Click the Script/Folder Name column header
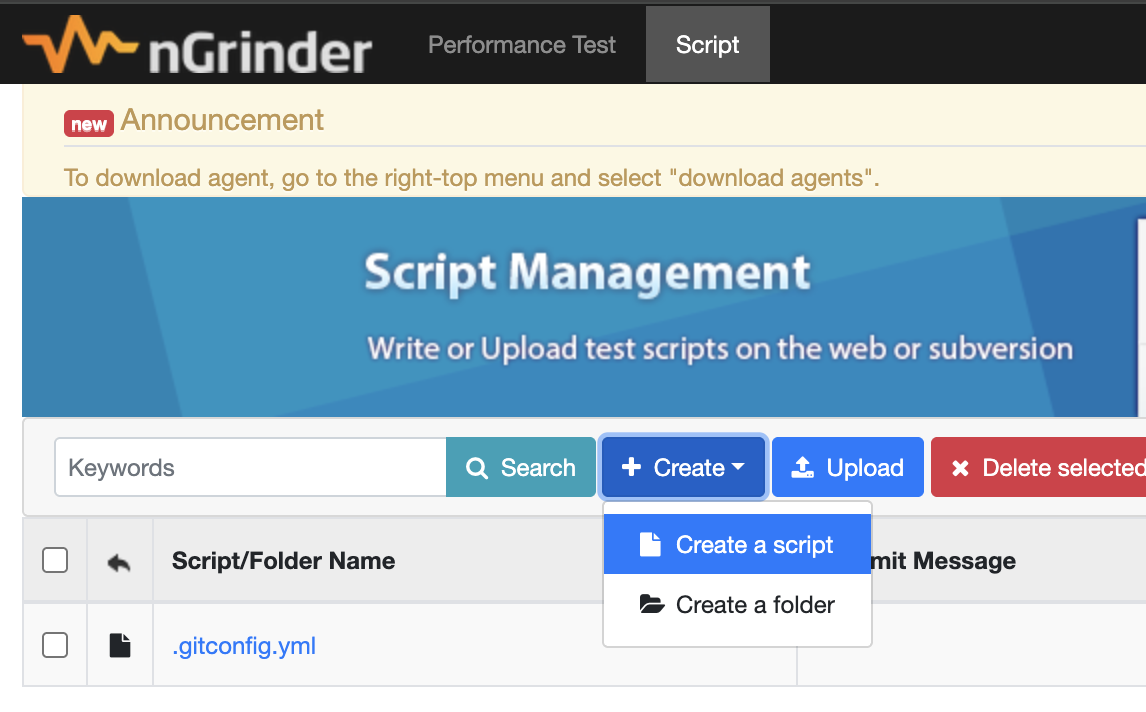The height and width of the screenshot is (712, 1146). [284, 561]
